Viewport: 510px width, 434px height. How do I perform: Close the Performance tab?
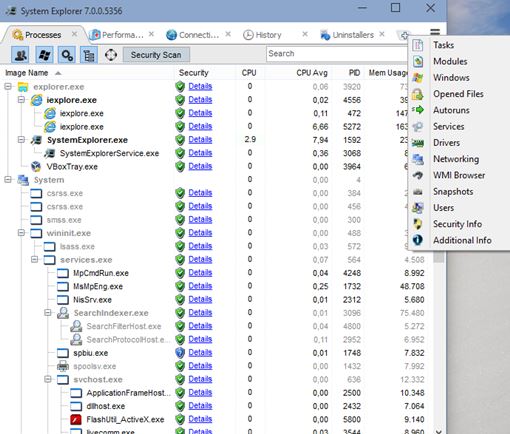pyautogui.click(x=151, y=34)
